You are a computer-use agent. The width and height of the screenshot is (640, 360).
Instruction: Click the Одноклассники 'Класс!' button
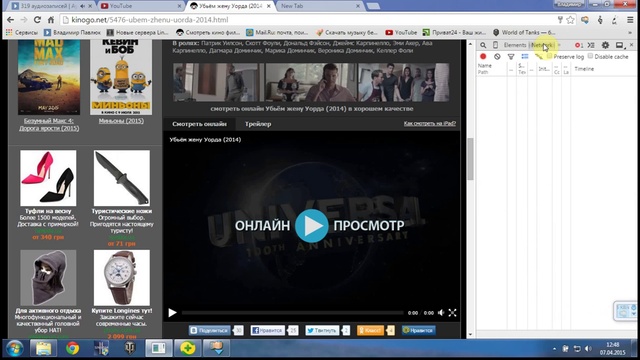[370, 330]
